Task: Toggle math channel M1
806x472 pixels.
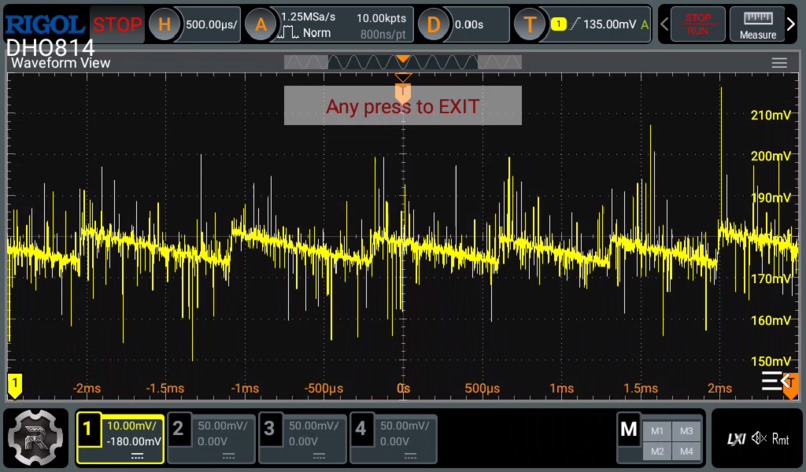Action: point(656,431)
